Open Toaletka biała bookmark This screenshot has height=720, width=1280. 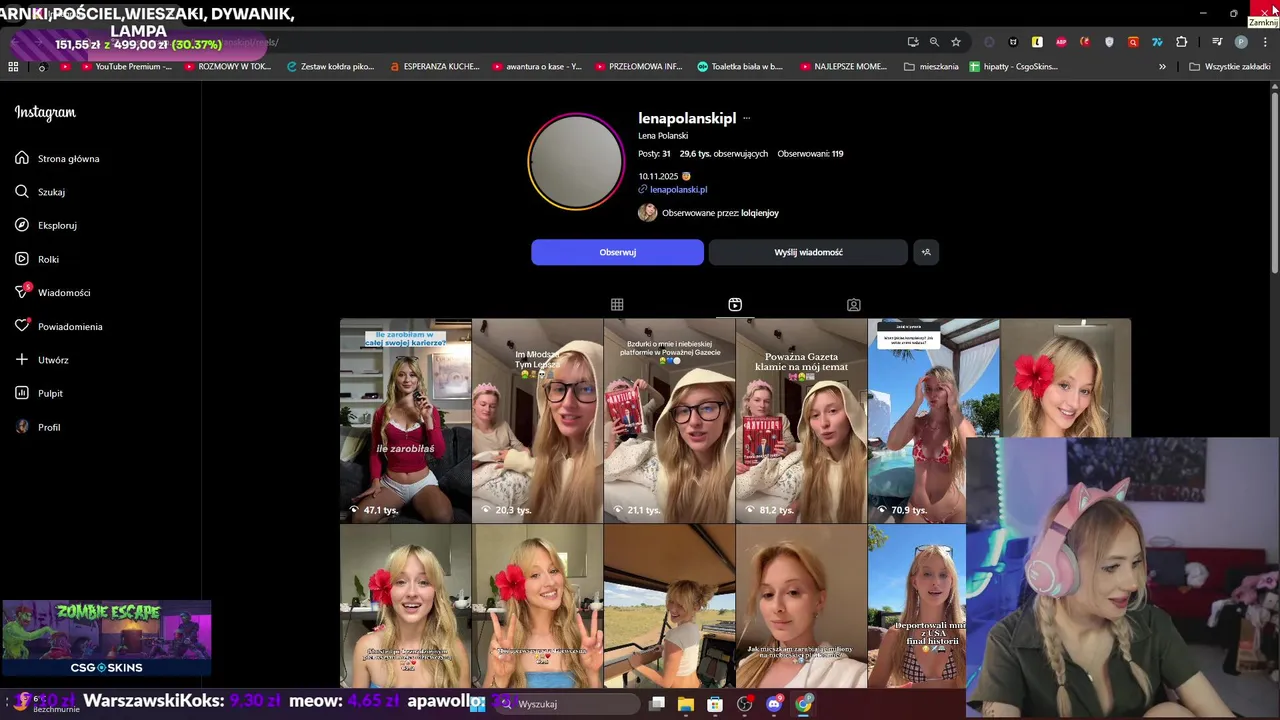(739, 67)
